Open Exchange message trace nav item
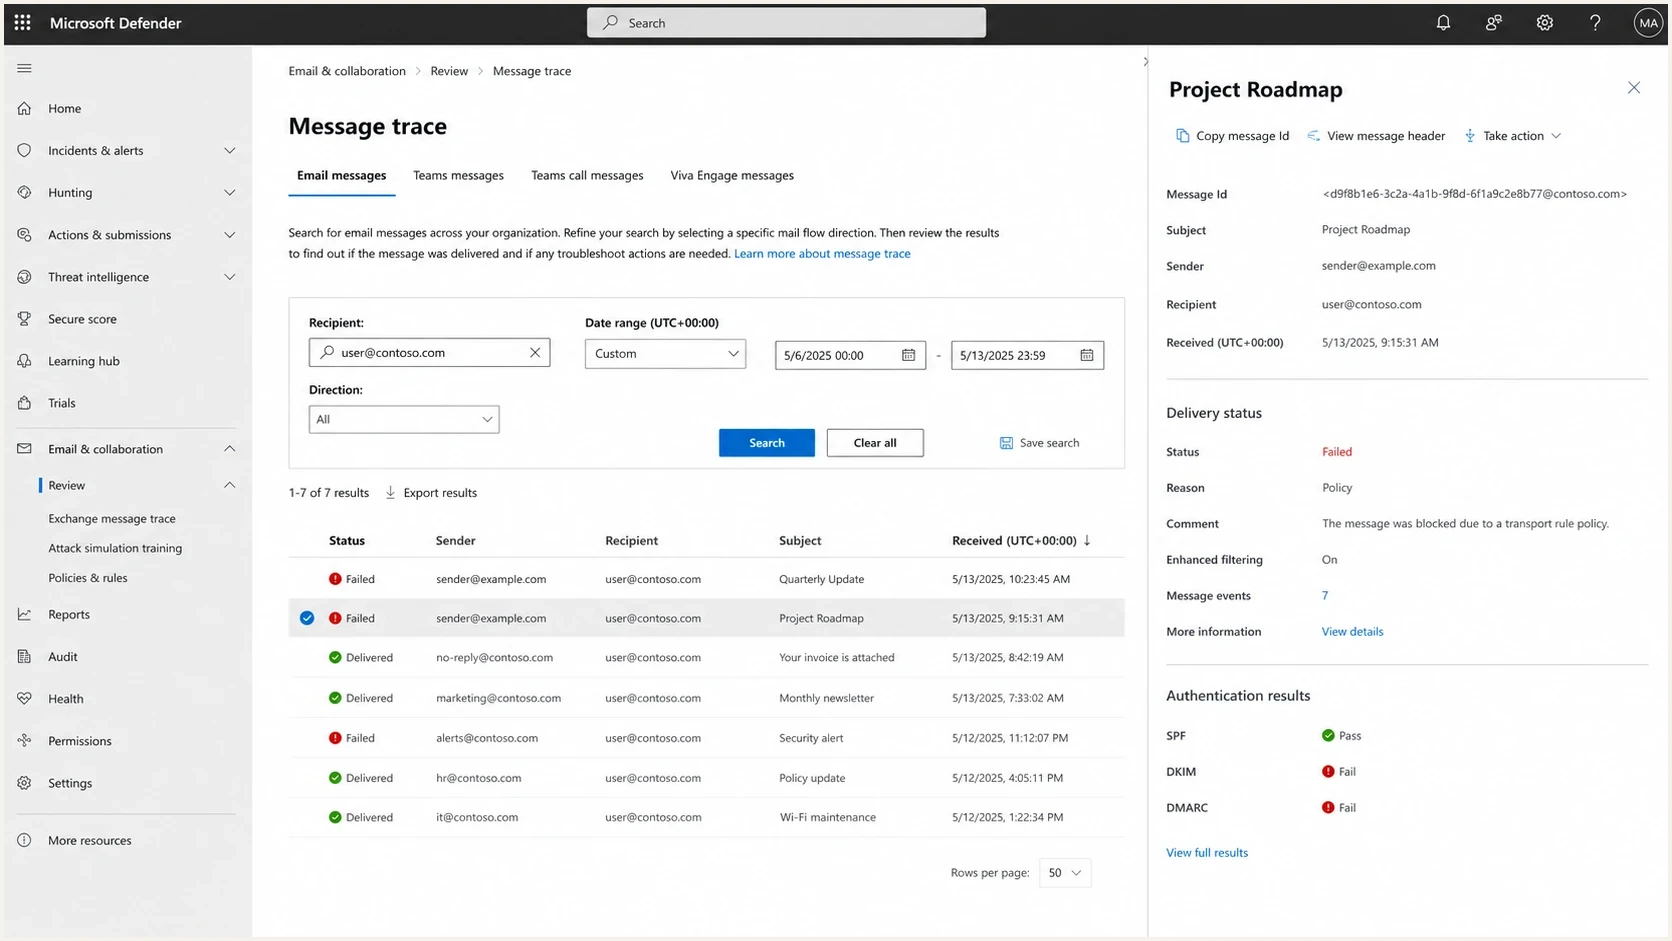 click(112, 519)
